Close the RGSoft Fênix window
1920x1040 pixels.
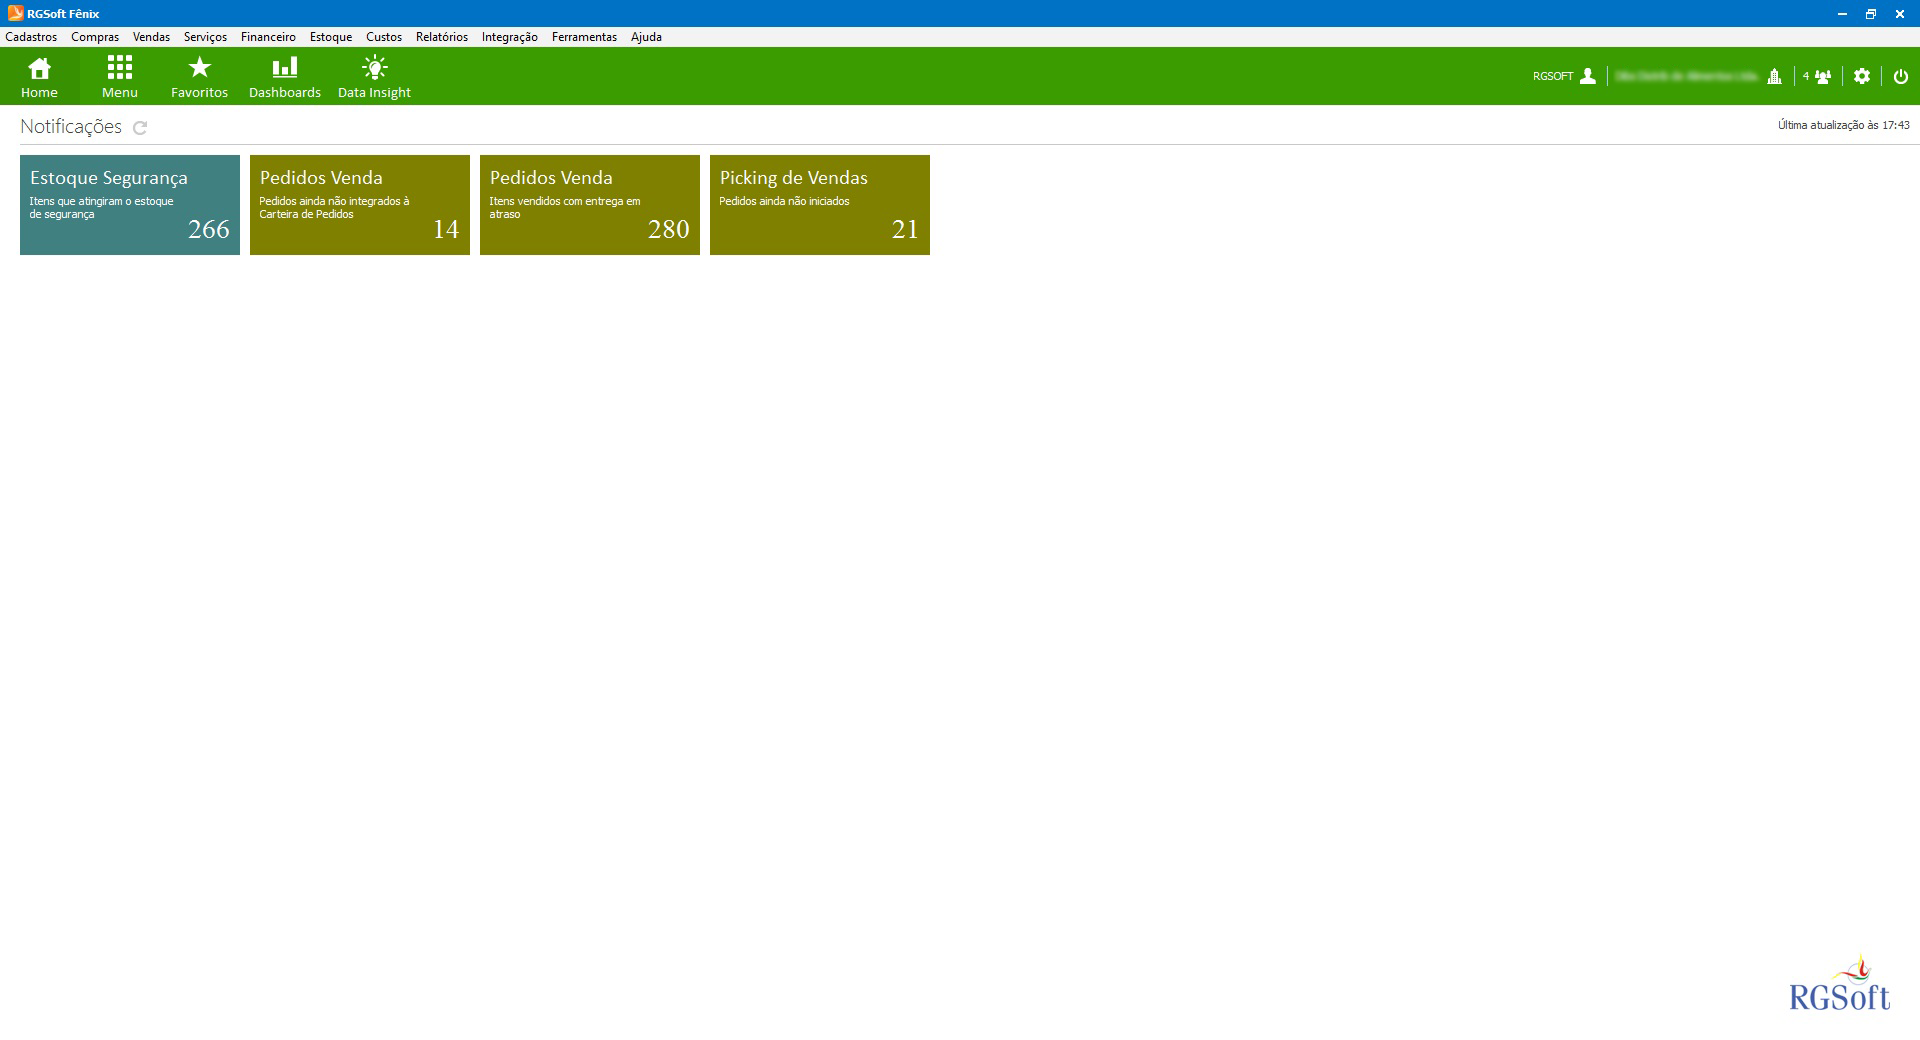point(1900,14)
